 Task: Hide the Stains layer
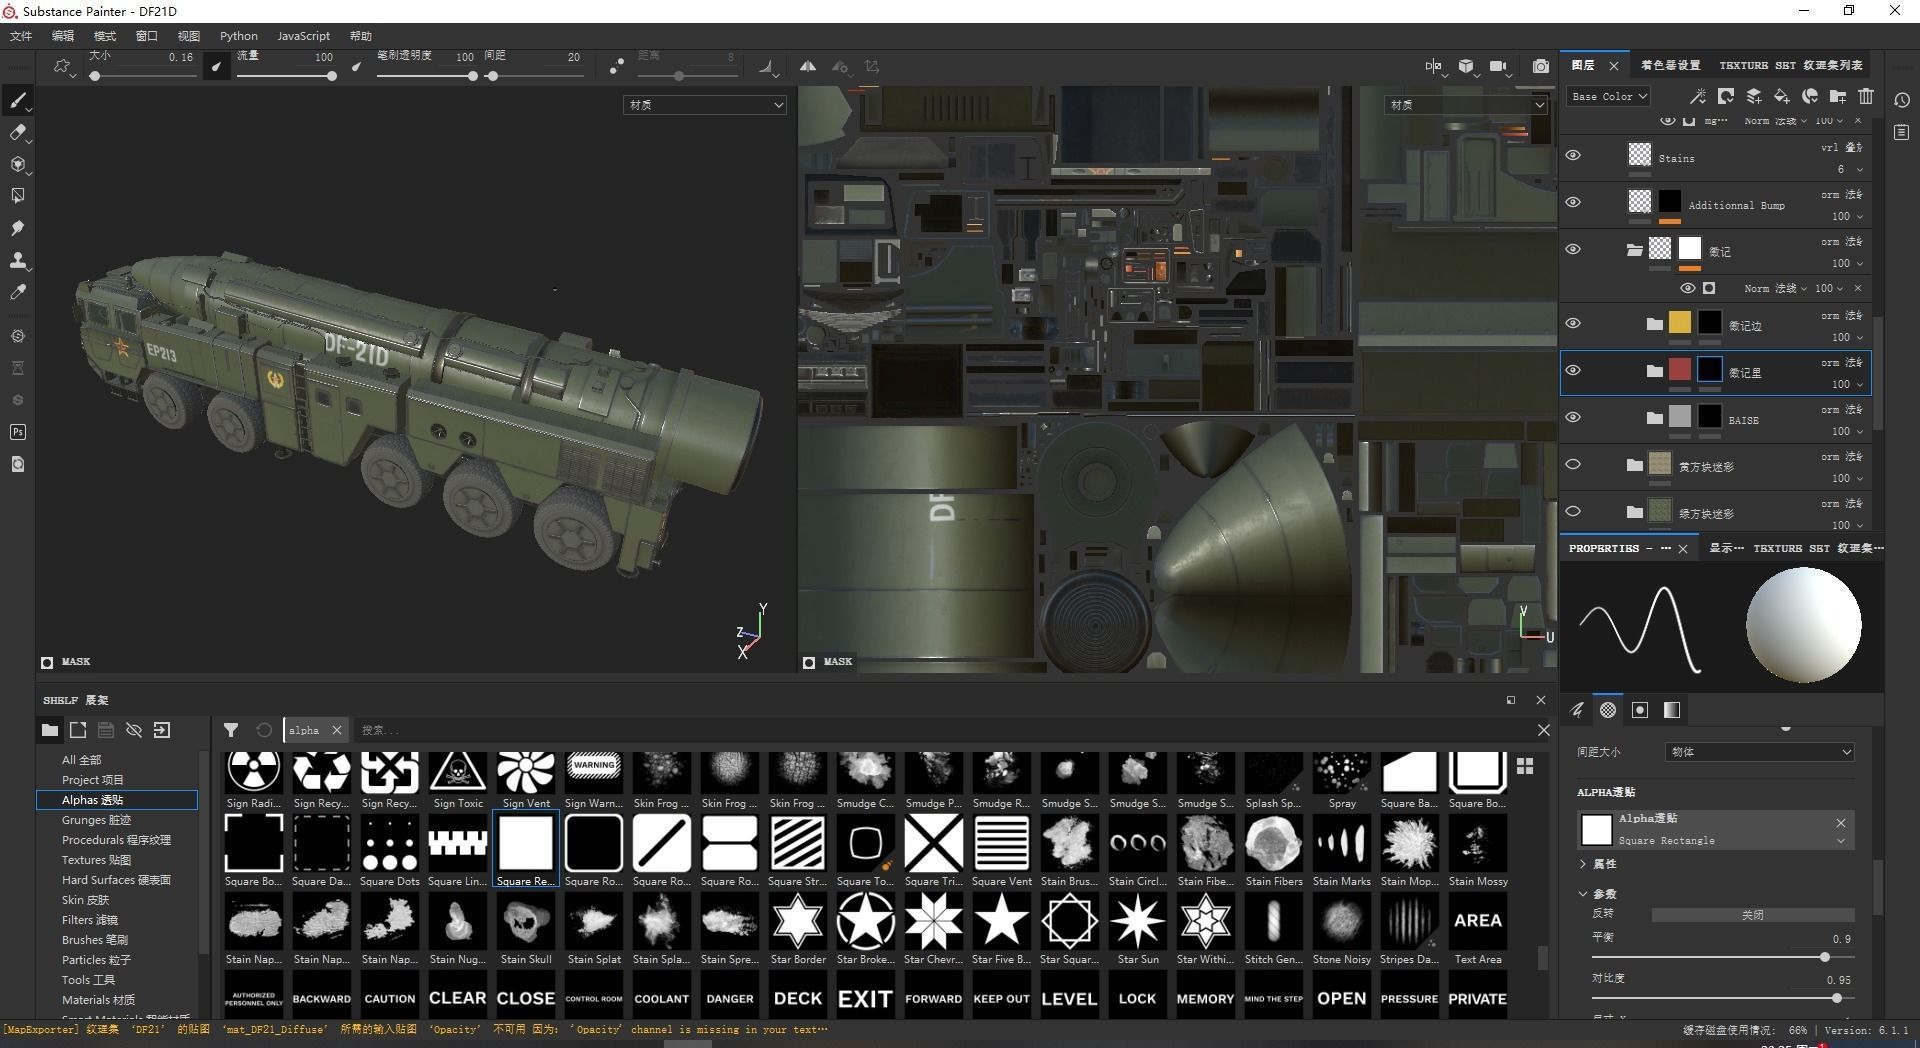click(x=1573, y=155)
